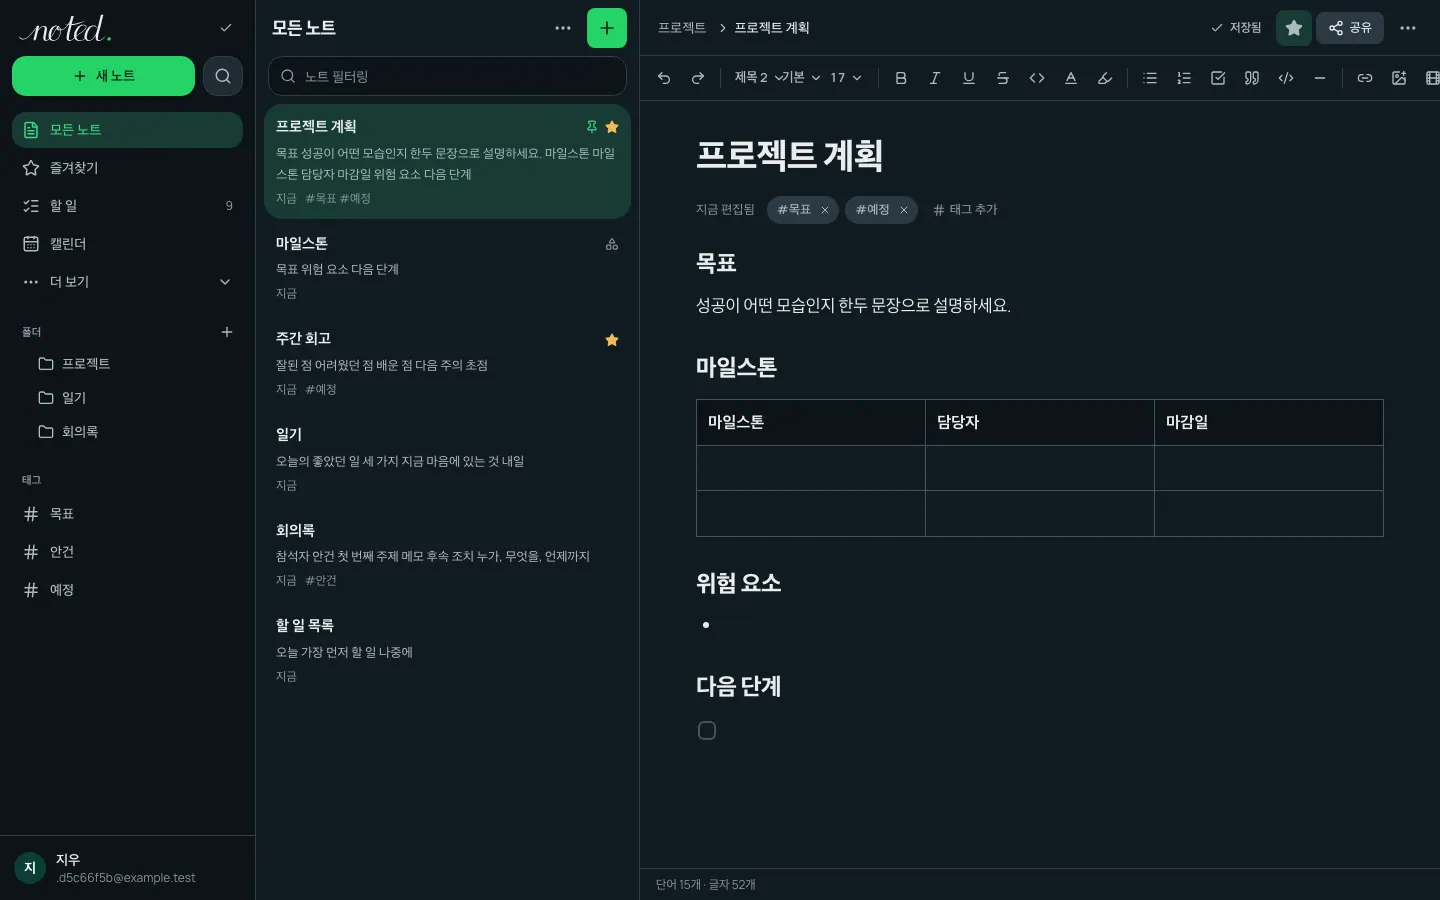Insert a horizontal divider line
The width and height of the screenshot is (1440, 900).
[x=1320, y=78]
